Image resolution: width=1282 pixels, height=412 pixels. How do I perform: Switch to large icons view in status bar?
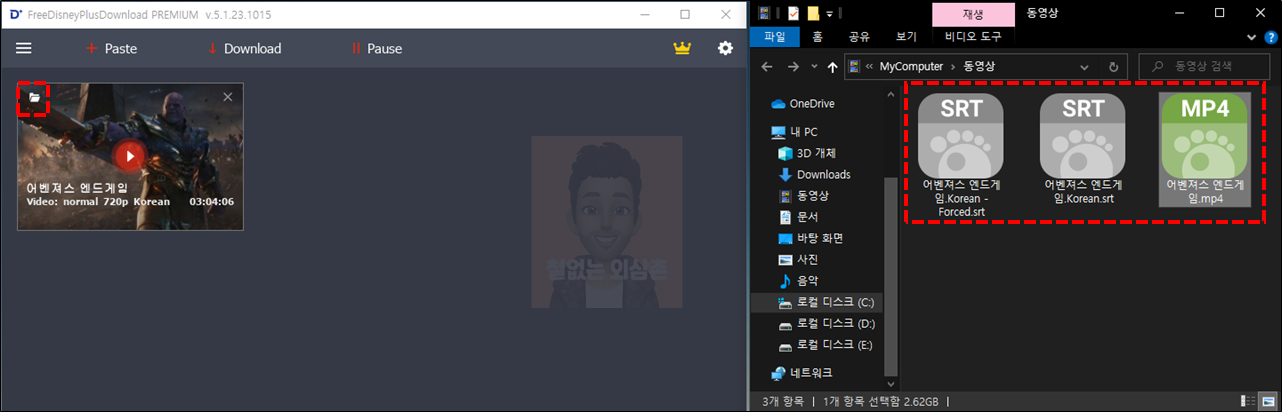(1266, 401)
